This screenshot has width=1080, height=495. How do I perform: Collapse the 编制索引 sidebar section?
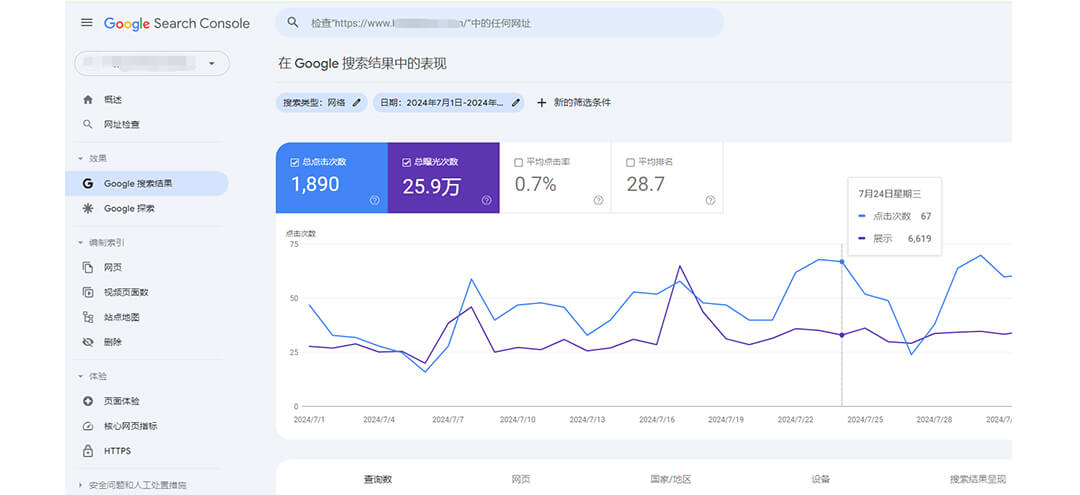pos(101,242)
